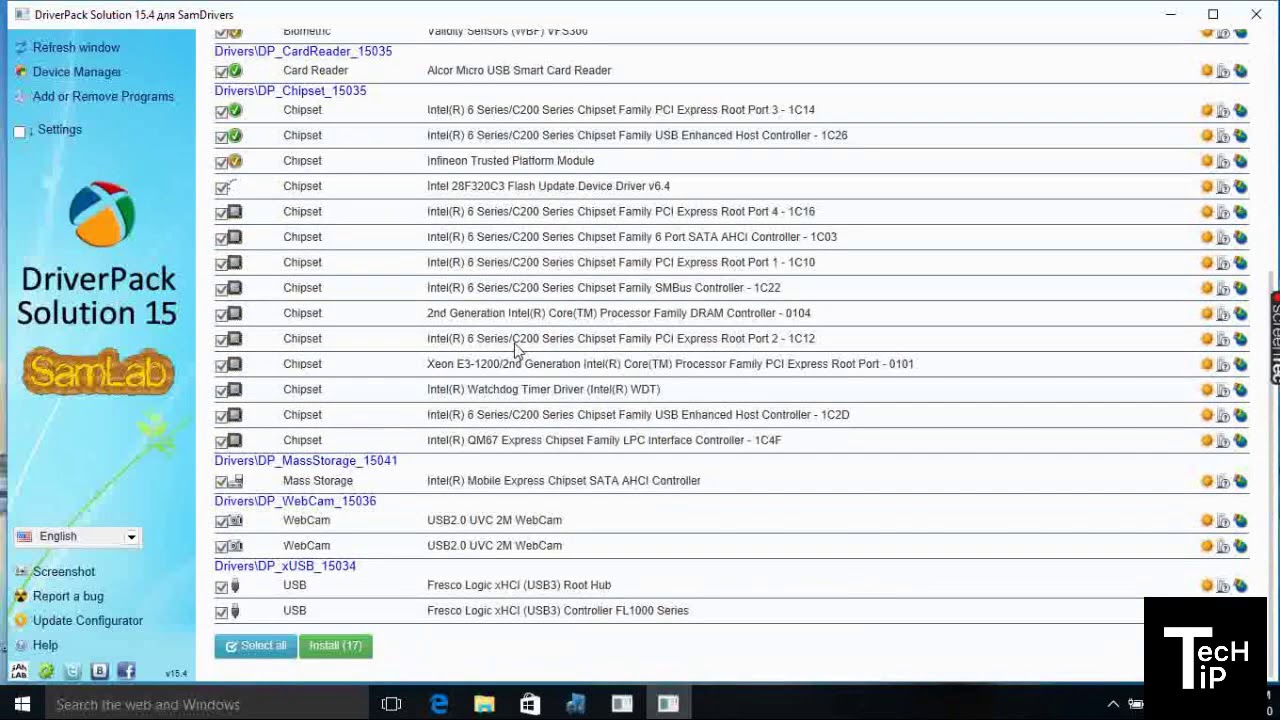Click globe icon on Alcor Micro Card Reader row
The image size is (1280, 720).
pyautogui.click(x=1240, y=71)
